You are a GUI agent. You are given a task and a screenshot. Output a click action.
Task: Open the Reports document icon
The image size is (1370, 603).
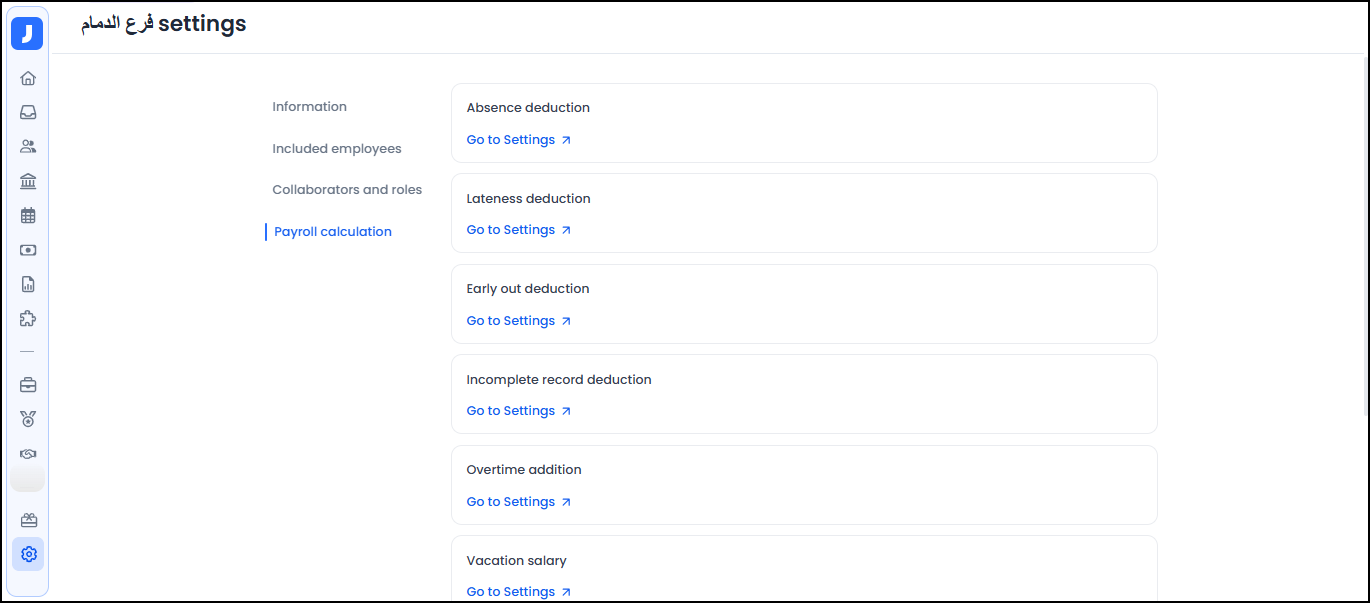[x=27, y=283]
